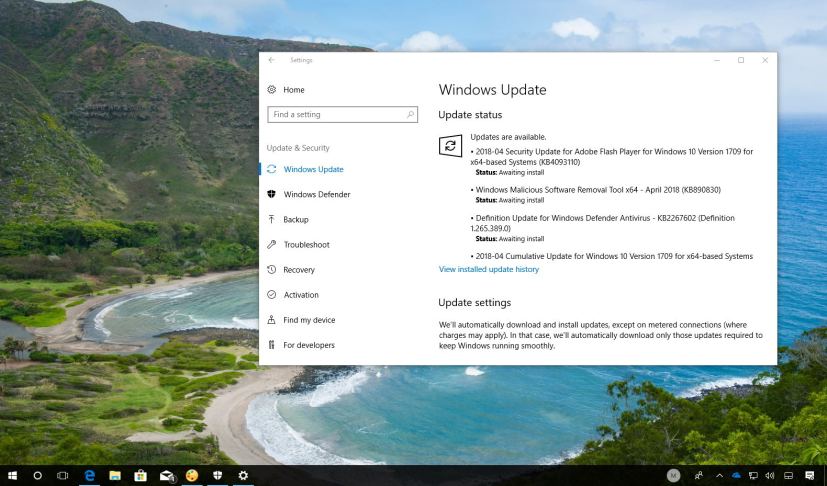Open File Explorer from taskbar
The image size is (827, 486).
115,475
